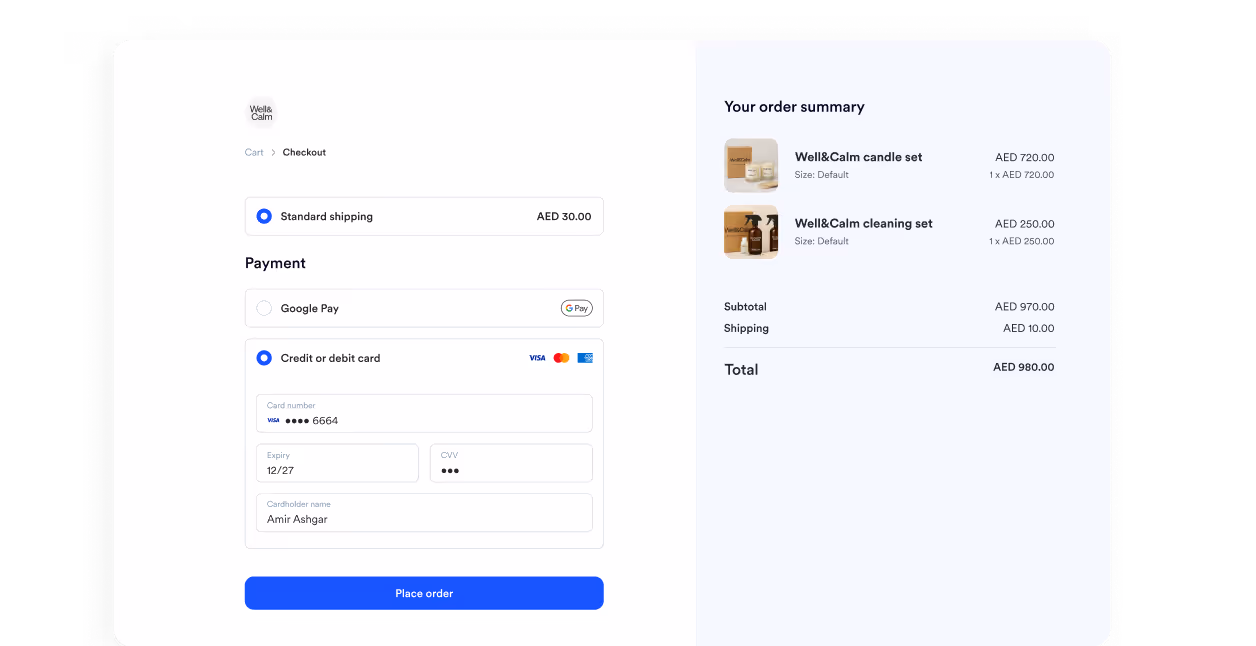Click the Checkout breadcrumb label
Screen dimensions: 1256x646
pyautogui.click(x=303, y=152)
